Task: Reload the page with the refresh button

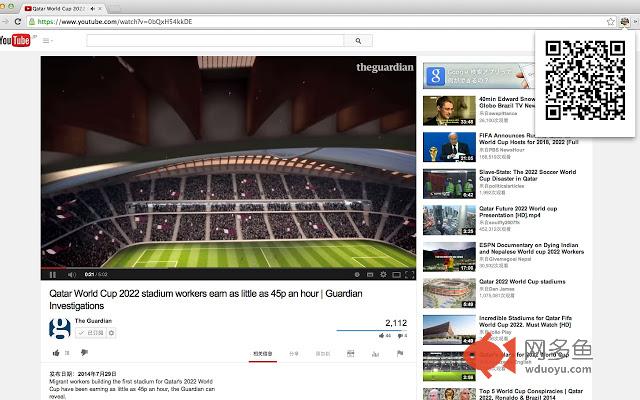Action: (18, 22)
